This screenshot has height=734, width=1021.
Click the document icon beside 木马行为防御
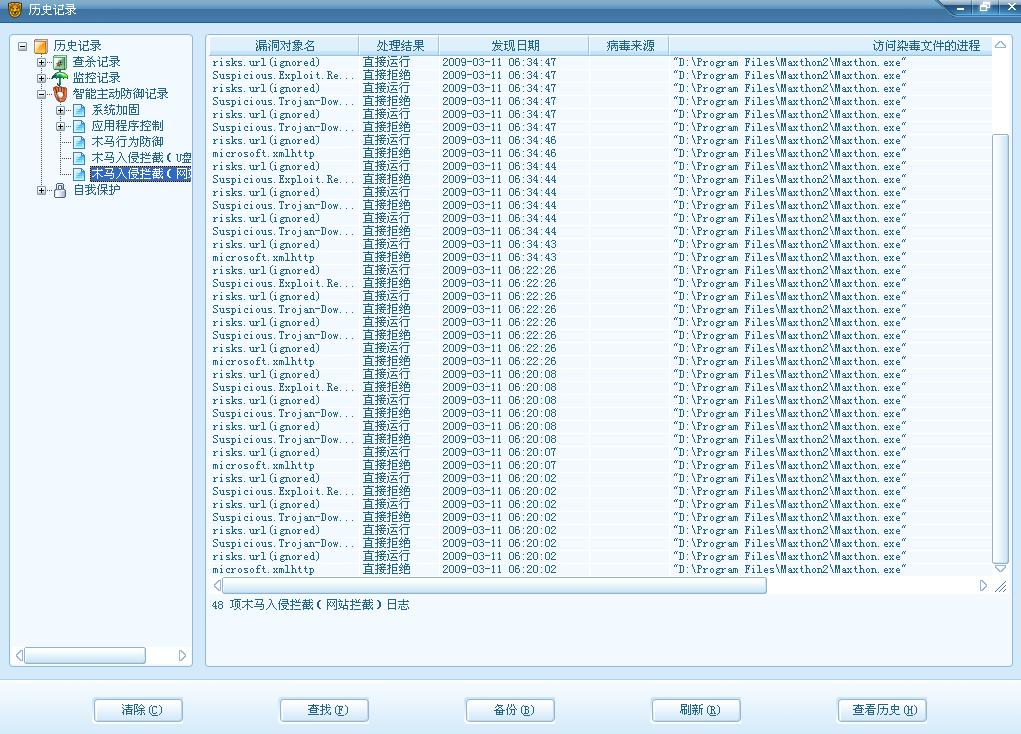coord(79,142)
